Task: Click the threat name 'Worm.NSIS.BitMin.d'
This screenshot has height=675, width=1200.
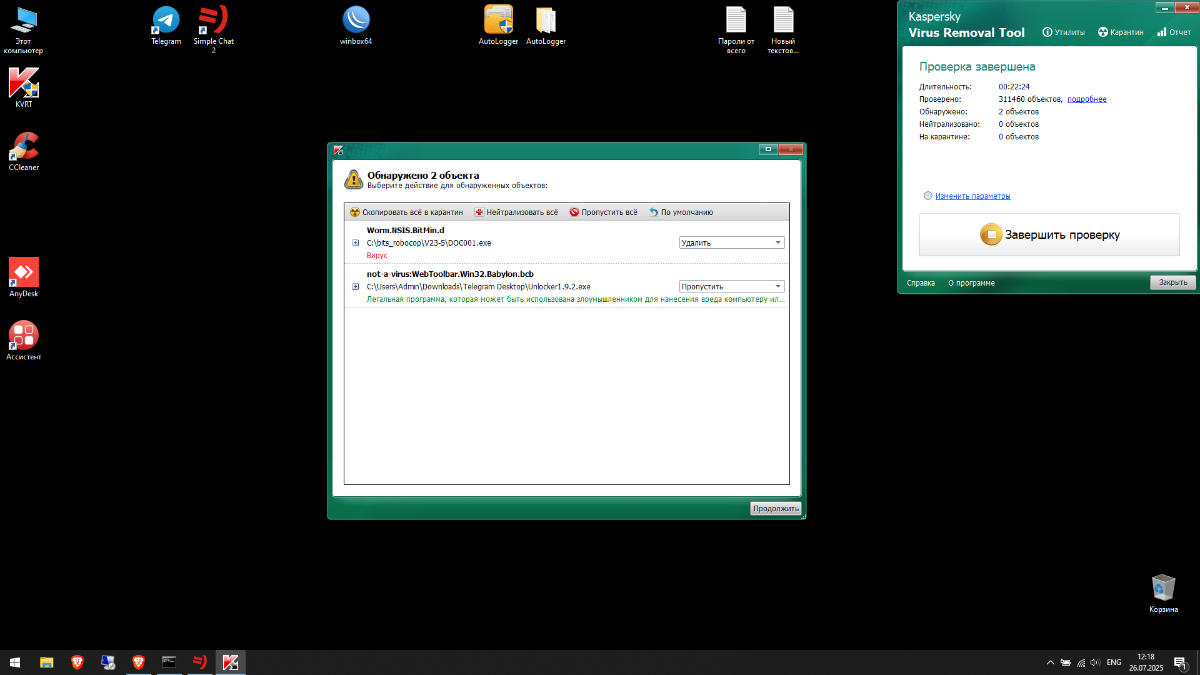Action: (x=405, y=230)
